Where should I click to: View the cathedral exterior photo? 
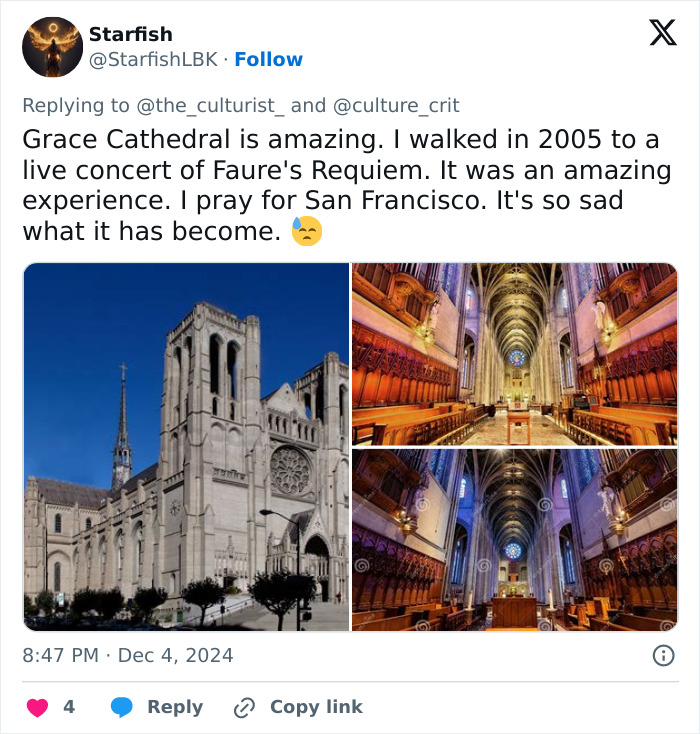(186, 446)
